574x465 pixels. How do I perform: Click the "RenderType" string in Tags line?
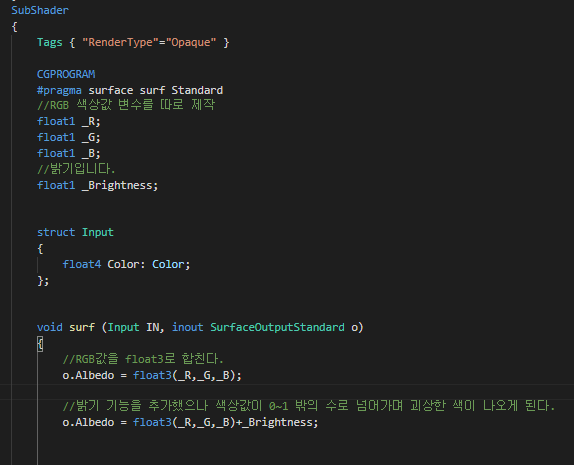click(x=120, y=42)
